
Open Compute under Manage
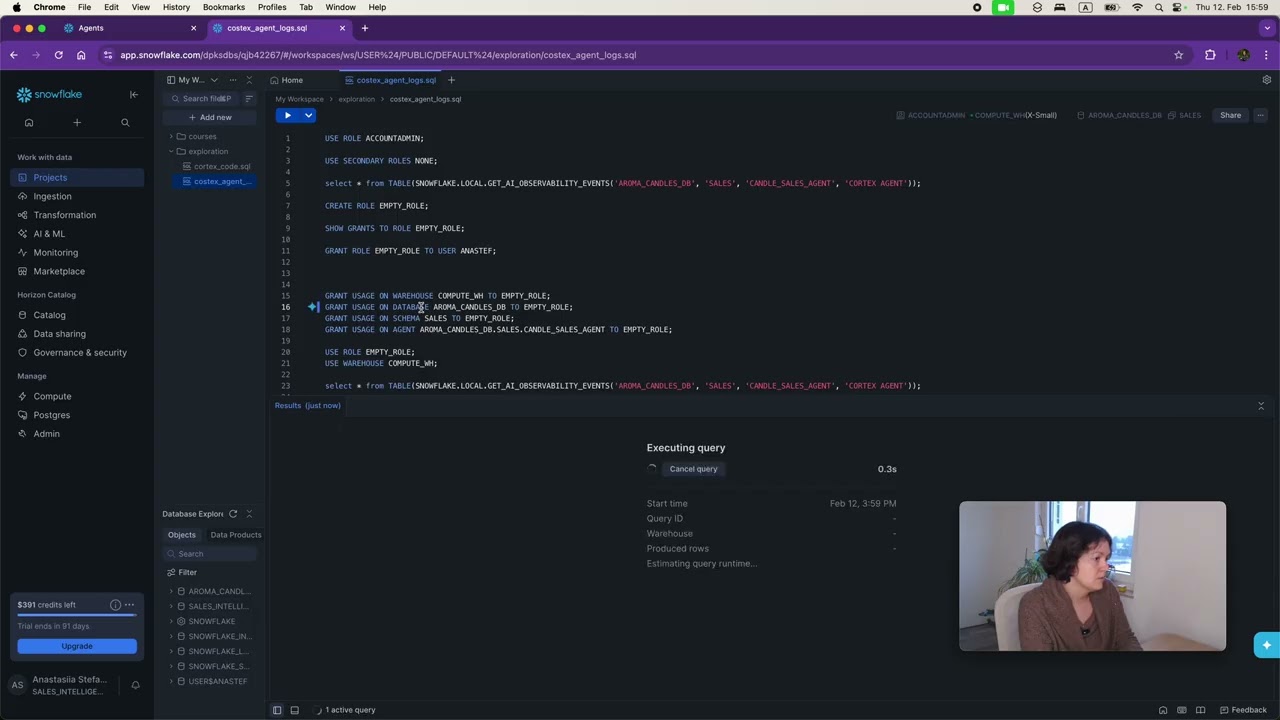point(77,396)
